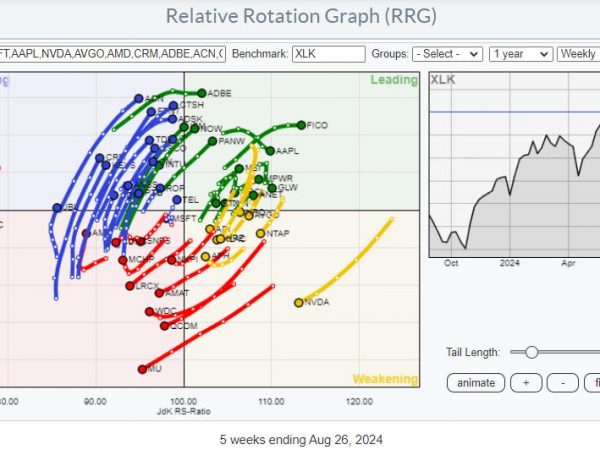
Task: Select the ROP data point
Action: coord(160,188)
